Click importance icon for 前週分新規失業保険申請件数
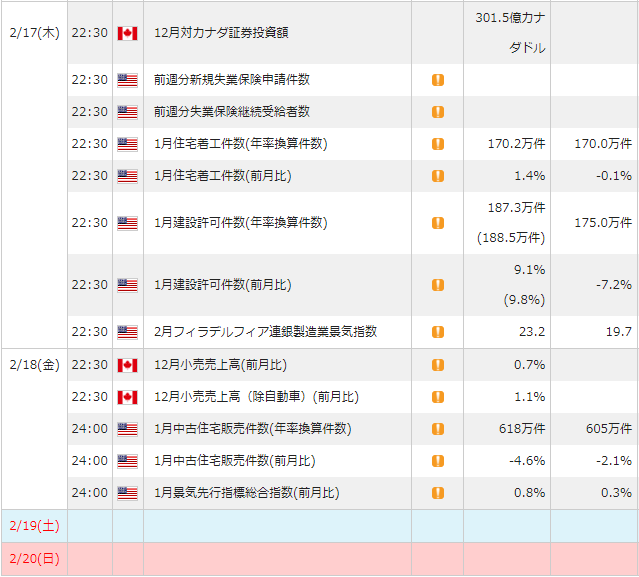 point(438,80)
